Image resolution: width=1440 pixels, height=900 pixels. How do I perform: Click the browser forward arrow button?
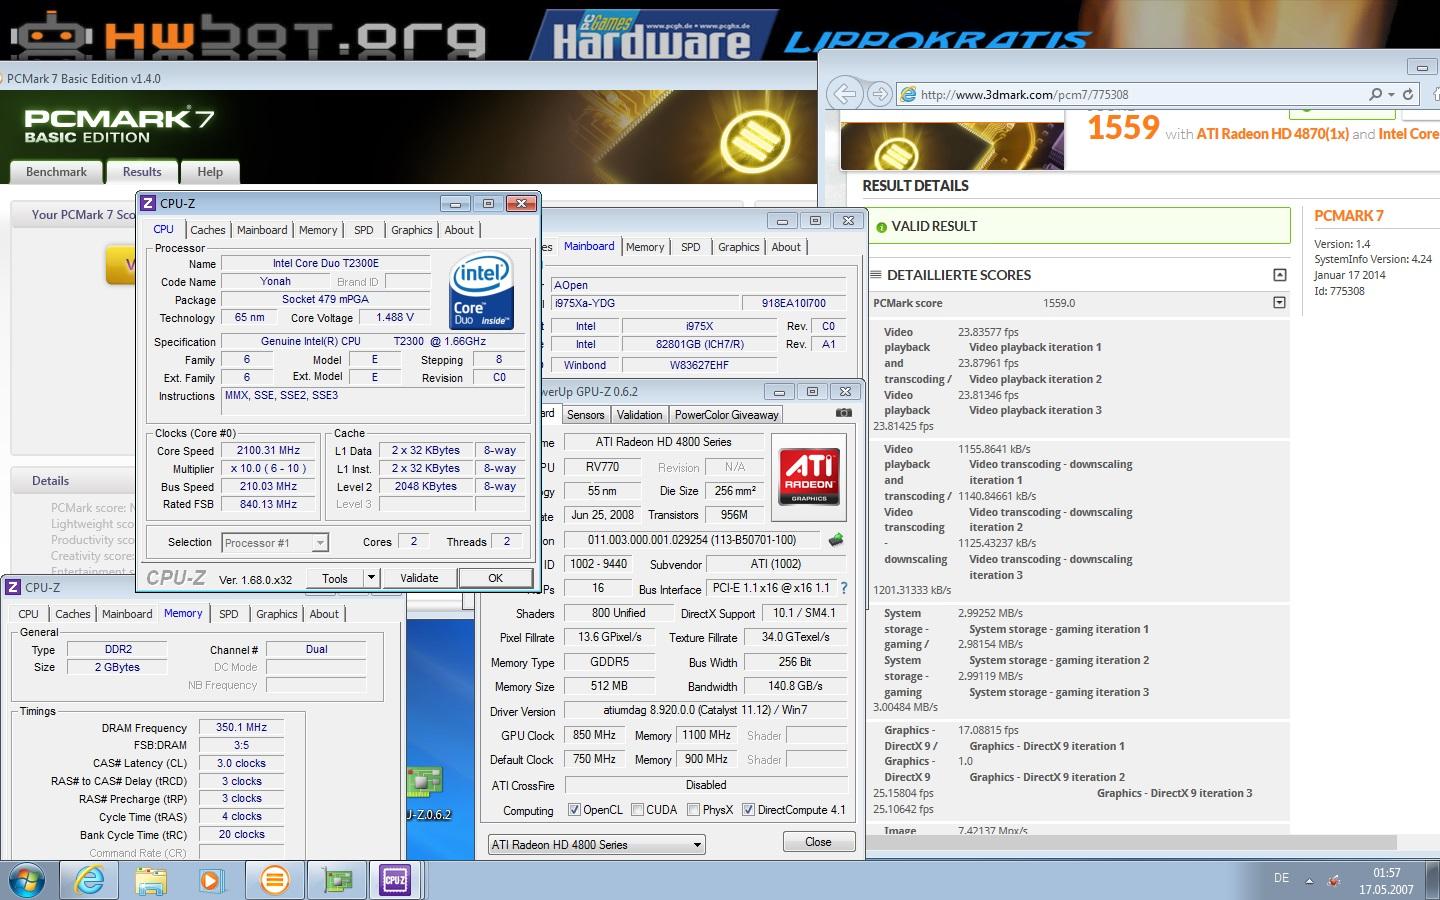tap(879, 94)
